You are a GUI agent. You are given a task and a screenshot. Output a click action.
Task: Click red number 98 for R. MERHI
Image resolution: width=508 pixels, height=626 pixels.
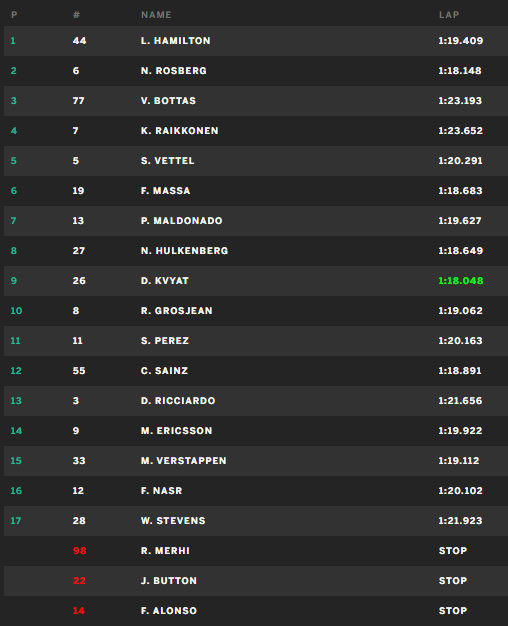79,551
